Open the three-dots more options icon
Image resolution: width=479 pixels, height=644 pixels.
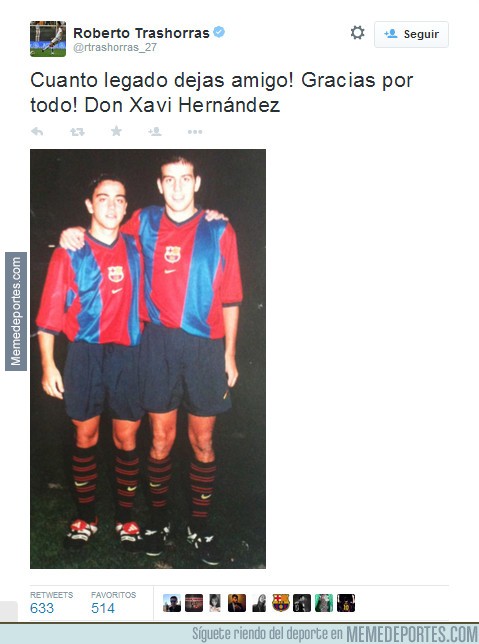coord(195,132)
